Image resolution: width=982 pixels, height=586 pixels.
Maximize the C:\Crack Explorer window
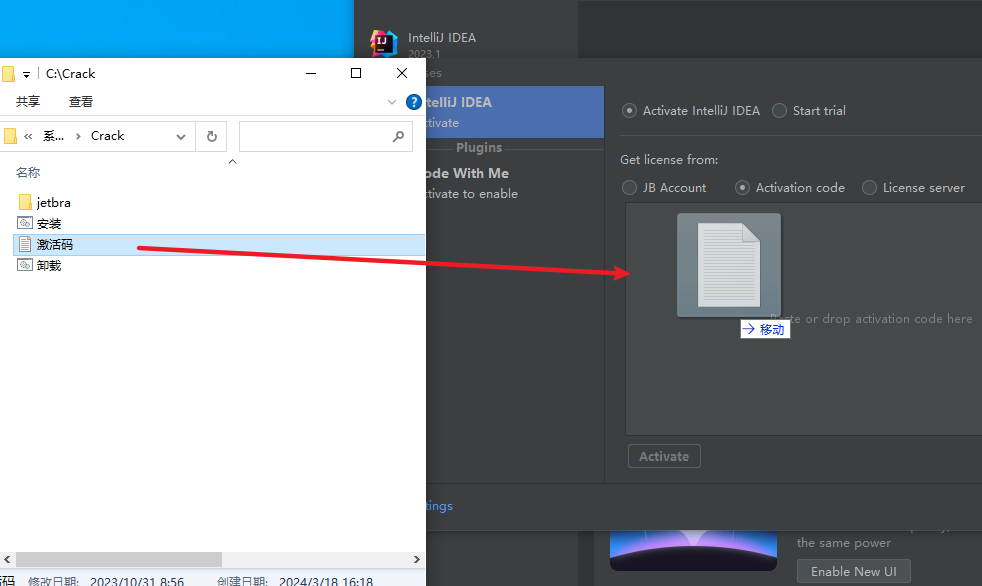coord(356,73)
